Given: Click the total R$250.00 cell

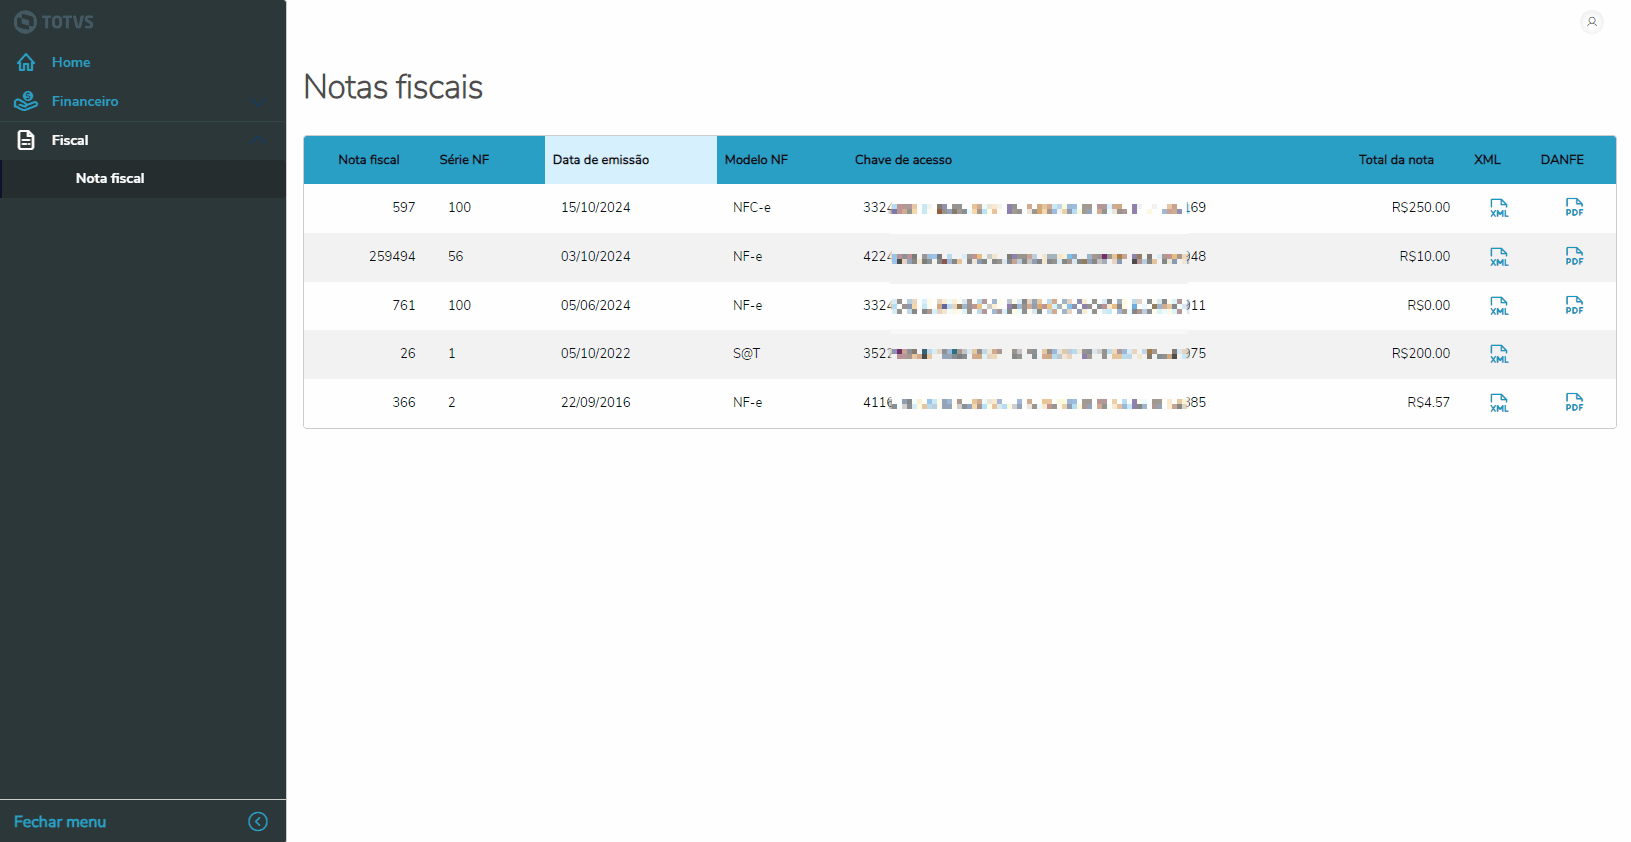Looking at the screenshot, I should 1421,208.
